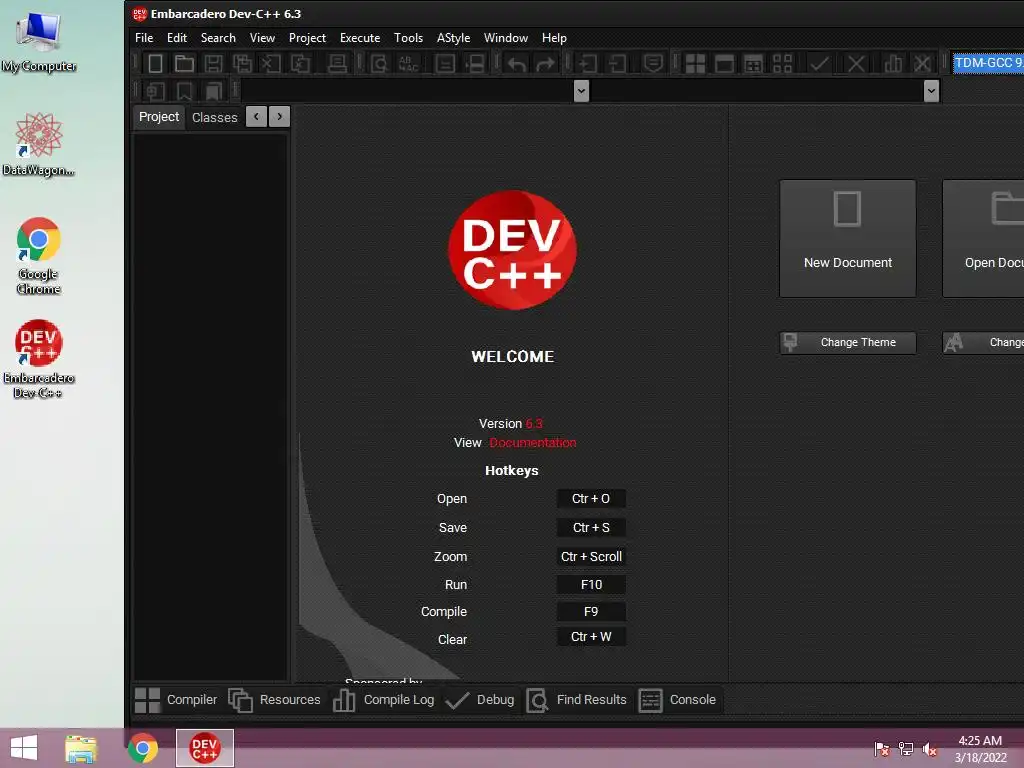Click the Dev-C++ welcome logo
The image size is (1024, 768).
click(x=513, y=250)
